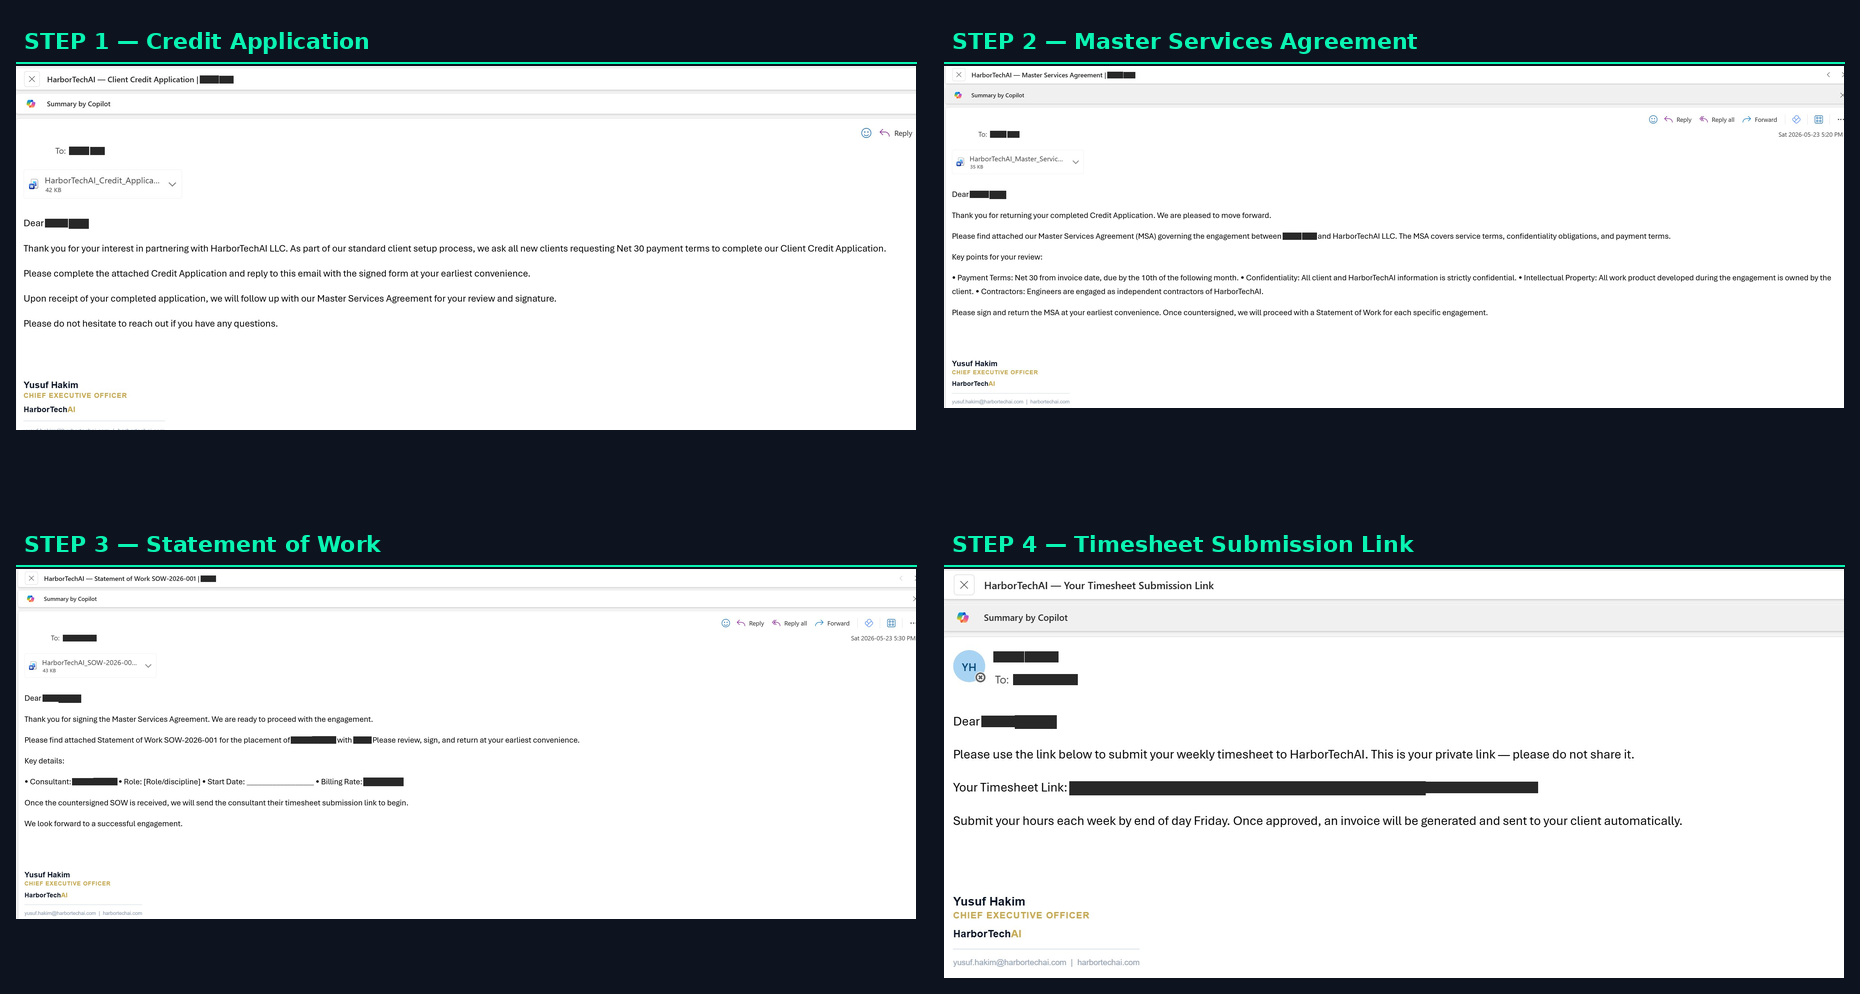Click Sat 2026-05-23 5:20 PM timestamp

1810,134
